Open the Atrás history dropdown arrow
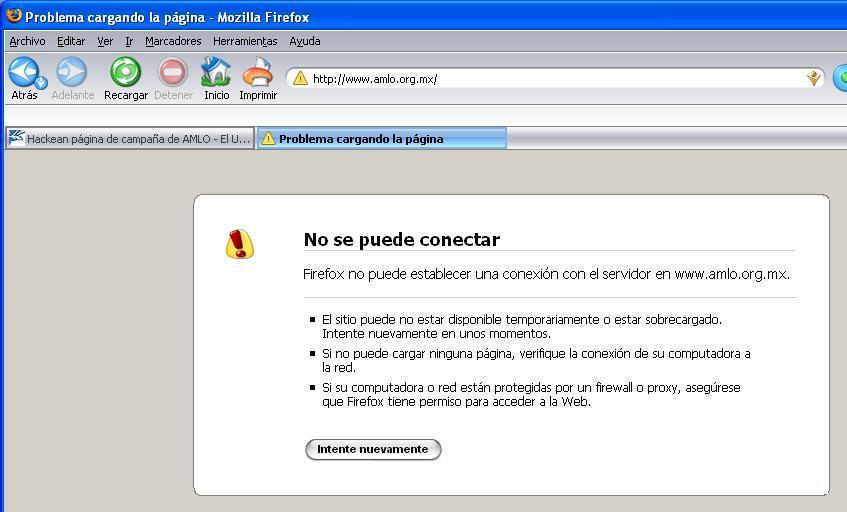This screenshot has height=512, width=847. (x=42, y=83)
